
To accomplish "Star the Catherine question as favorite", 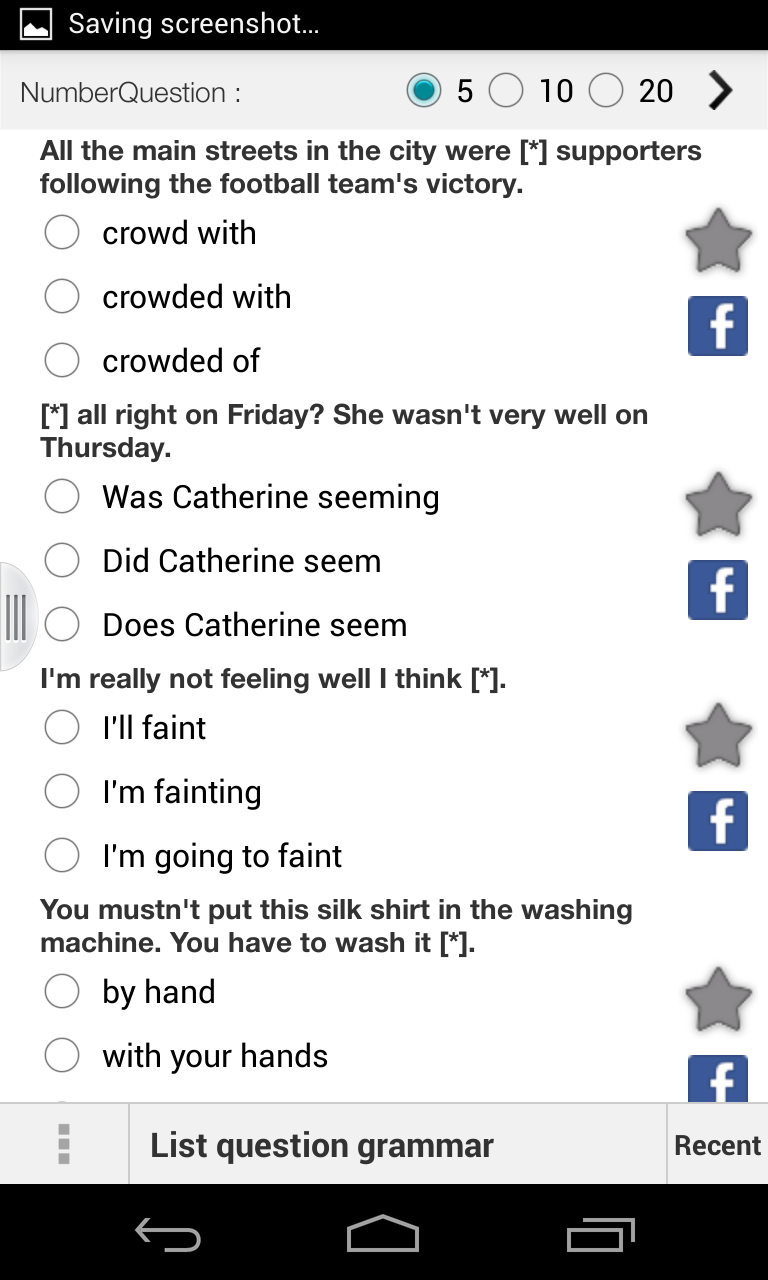I will 718,505.
